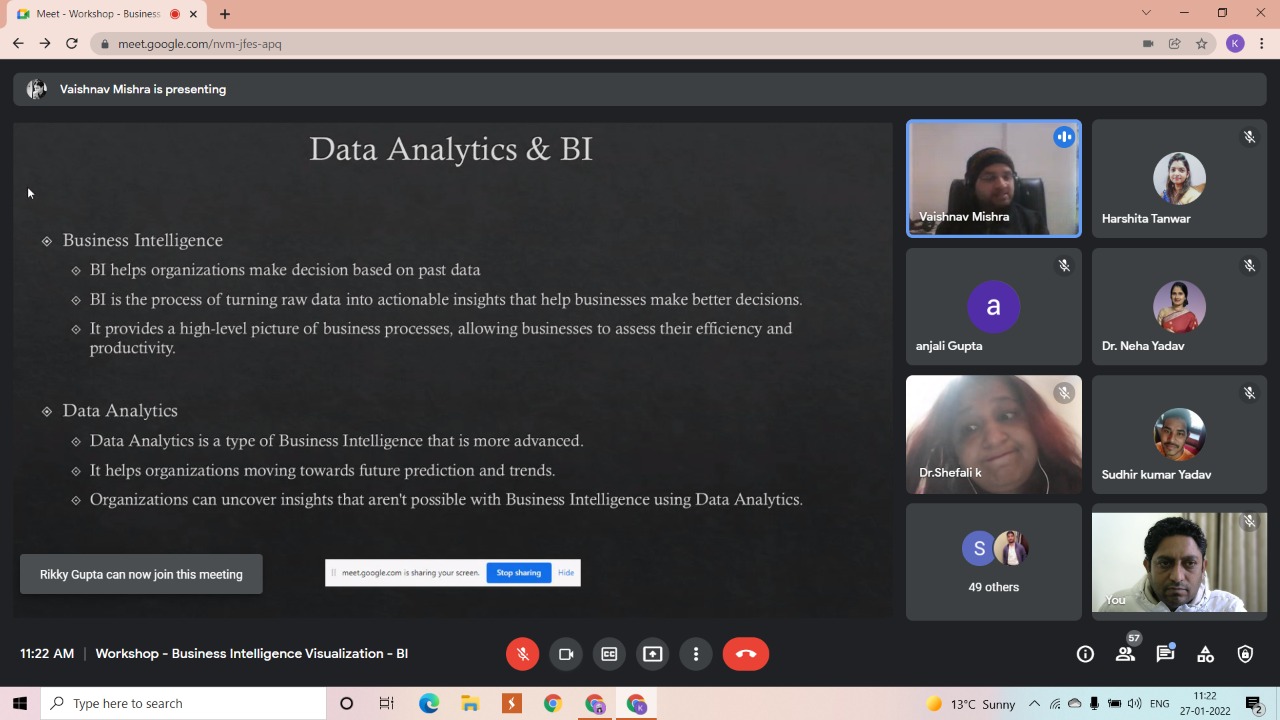Select the Meet Workshop browser tab
The height and width of the screenshot is (720, 1280).
point(98,14)
